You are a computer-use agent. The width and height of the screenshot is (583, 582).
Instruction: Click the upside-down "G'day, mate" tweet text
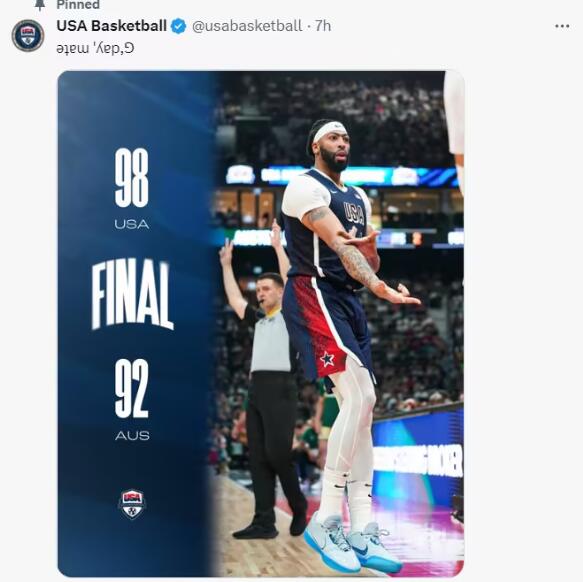point(95,48)
